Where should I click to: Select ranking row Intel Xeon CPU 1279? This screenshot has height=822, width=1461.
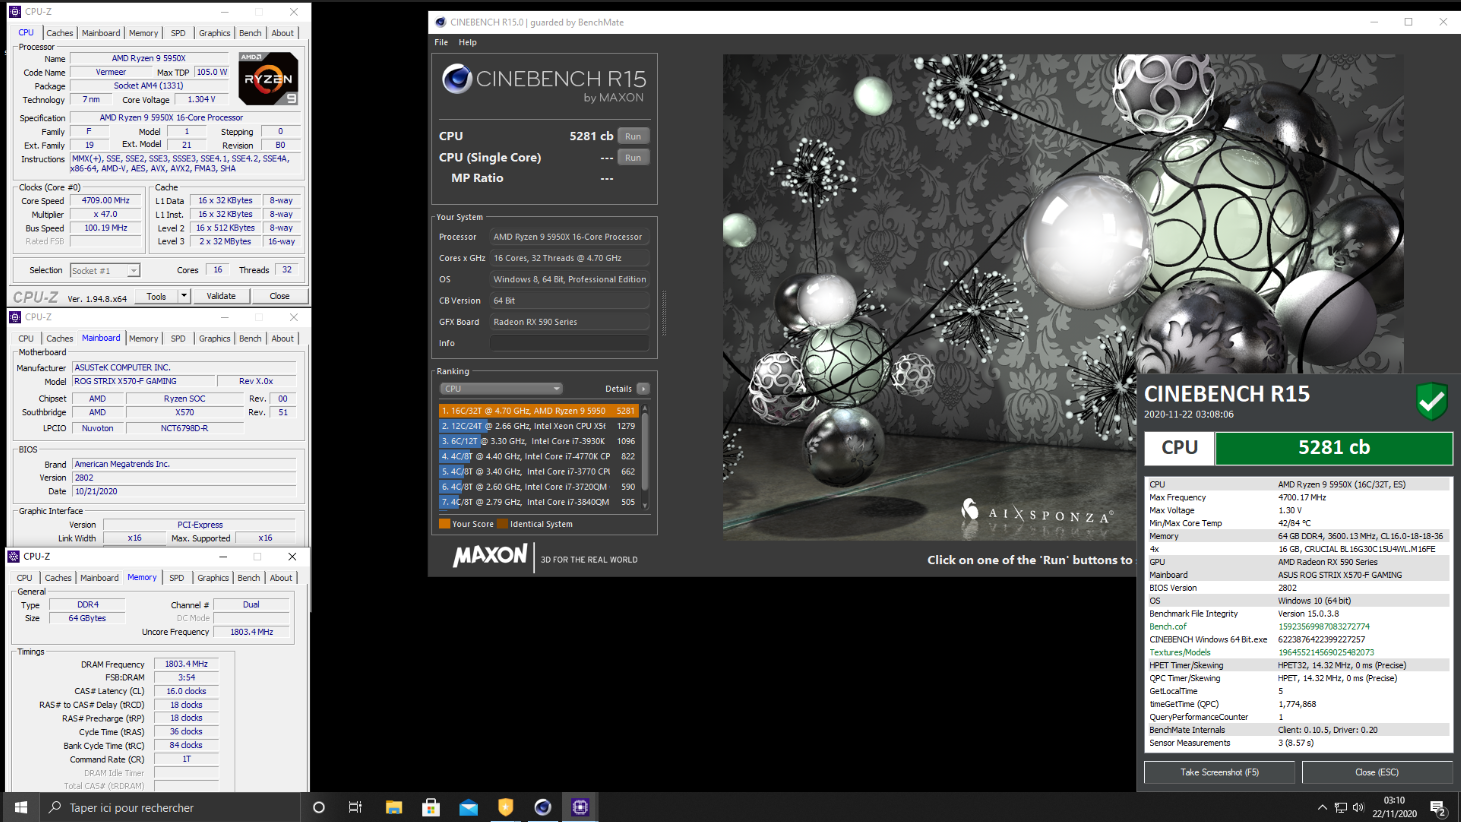(x=538, y=426)
